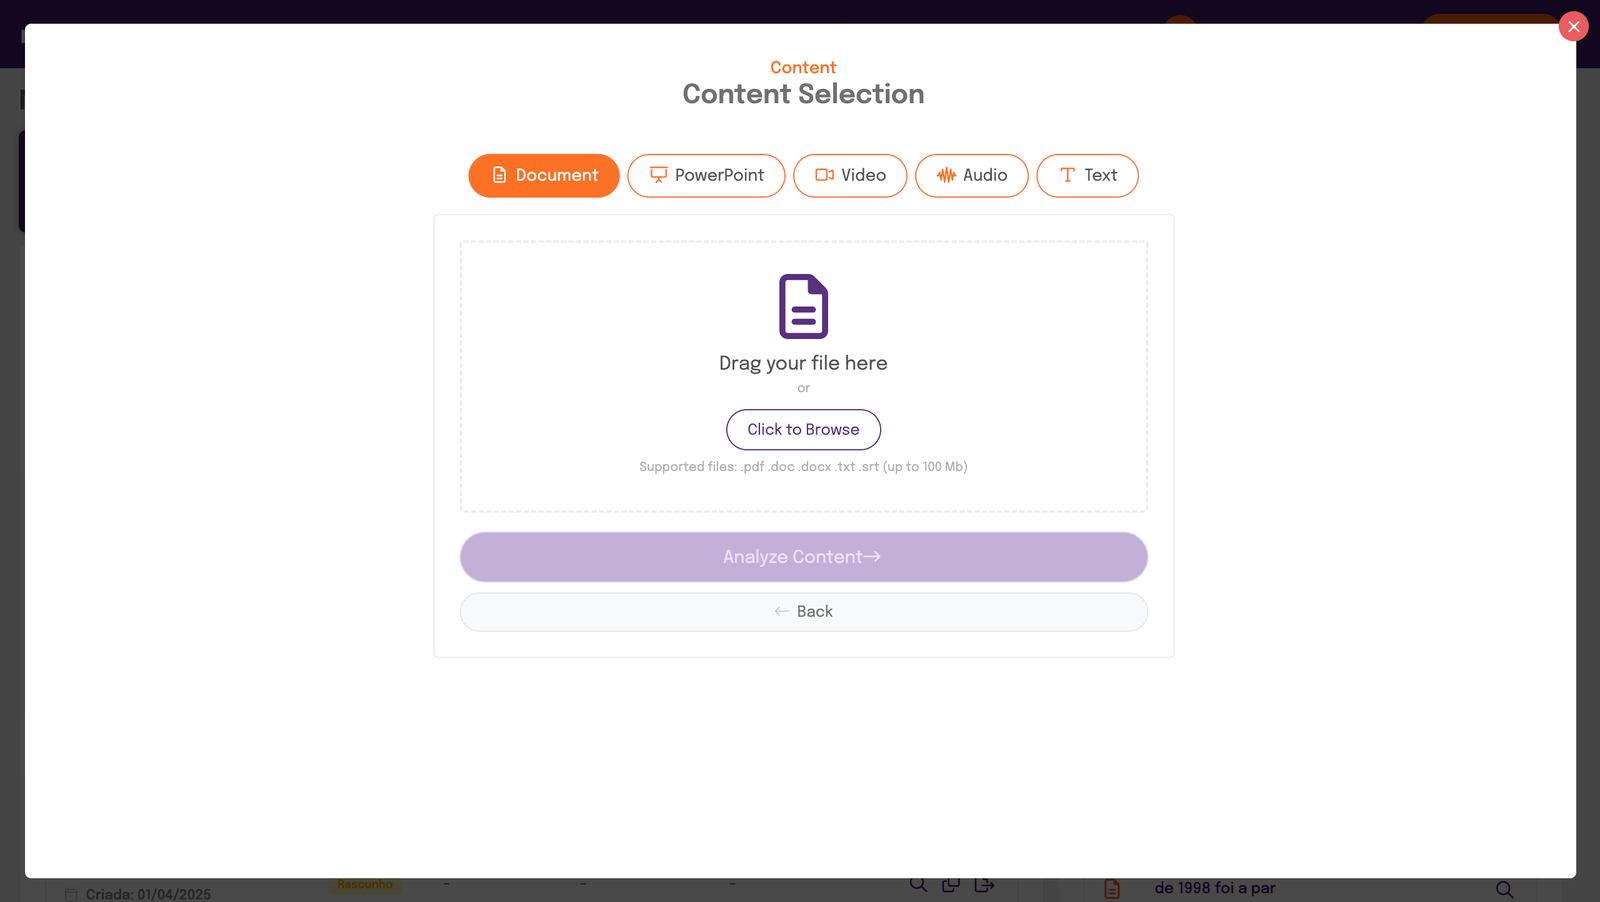Go Back to the previous step
Screen dimensions: 1600x902
[x=803, y=611]
